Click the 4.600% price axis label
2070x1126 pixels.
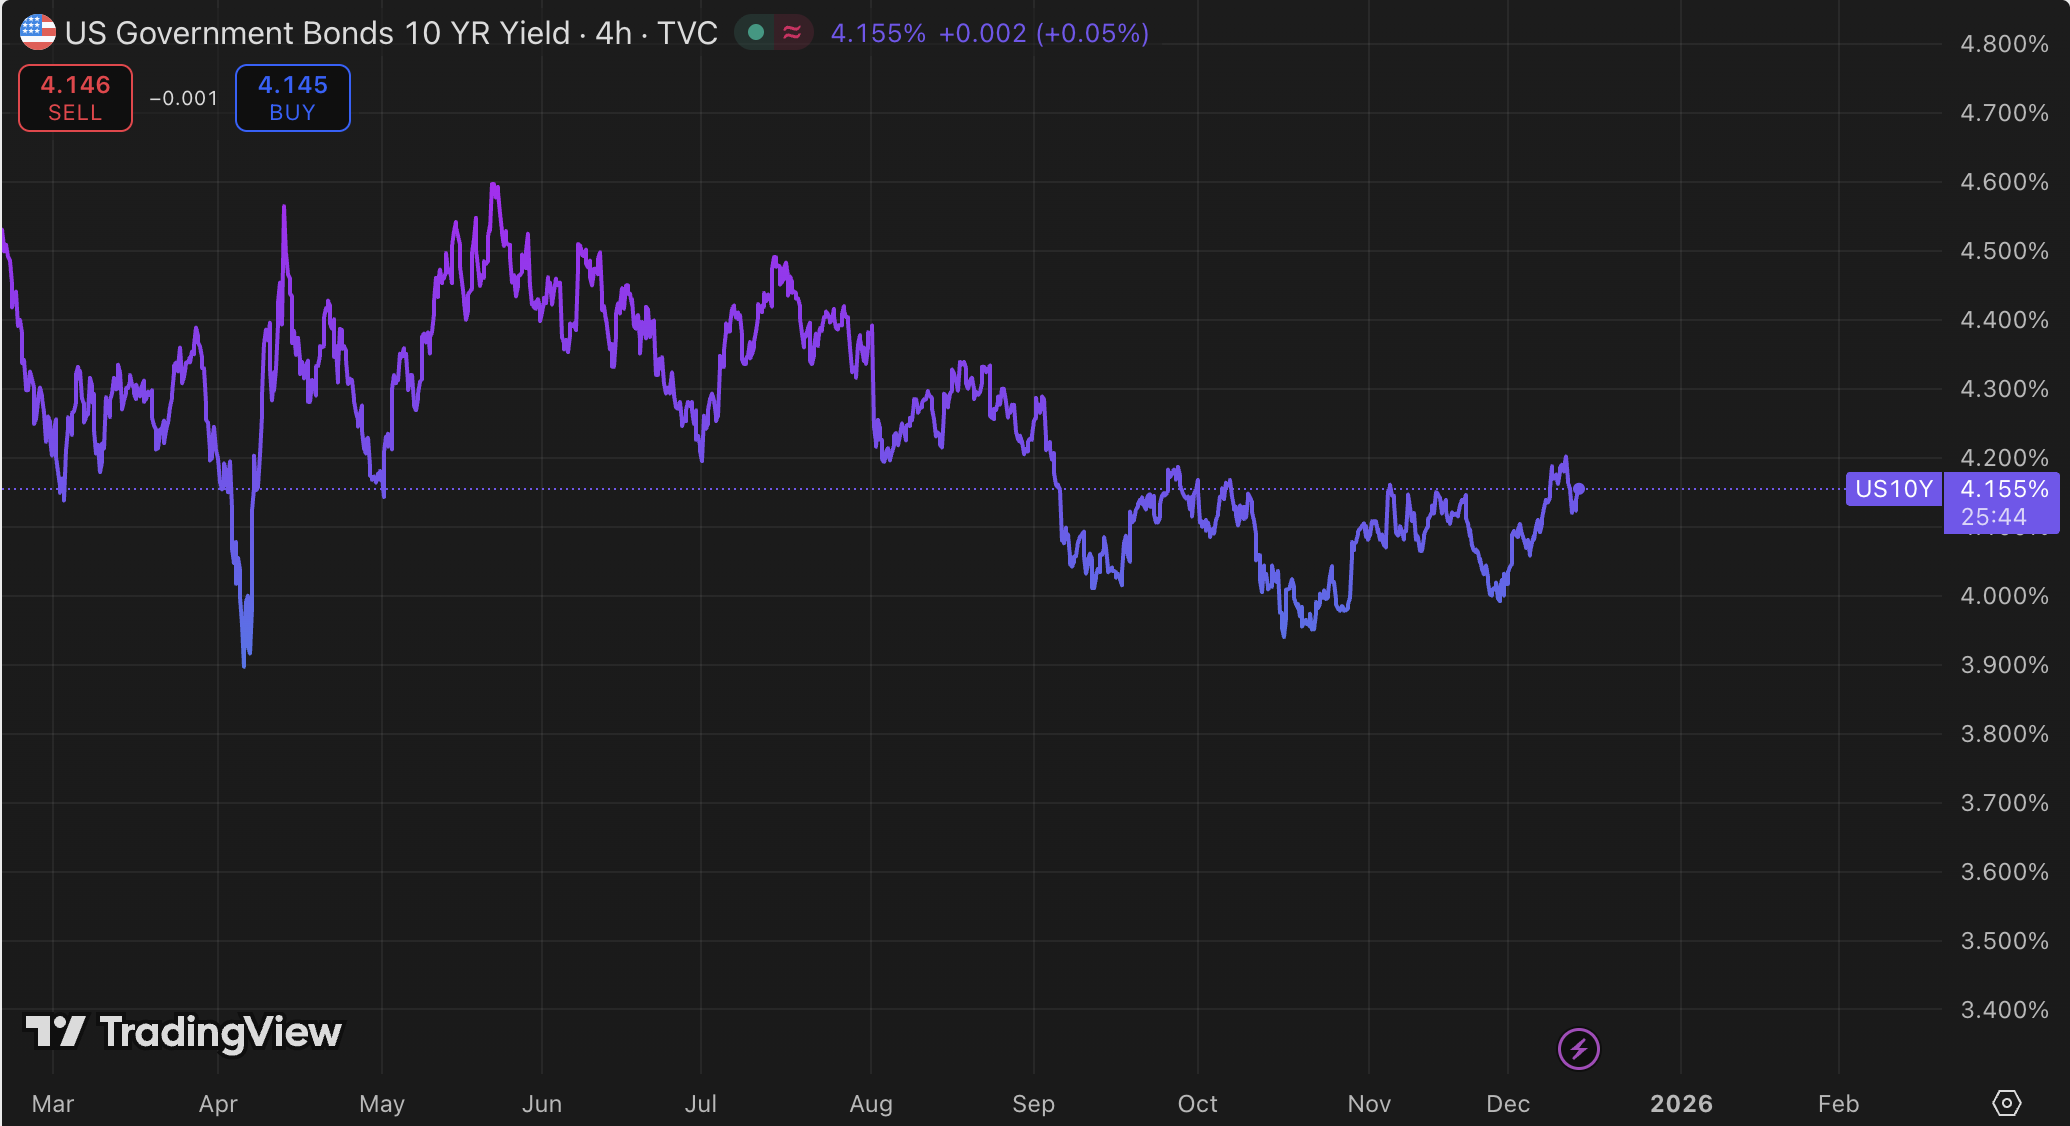[x=2004, y=182]
